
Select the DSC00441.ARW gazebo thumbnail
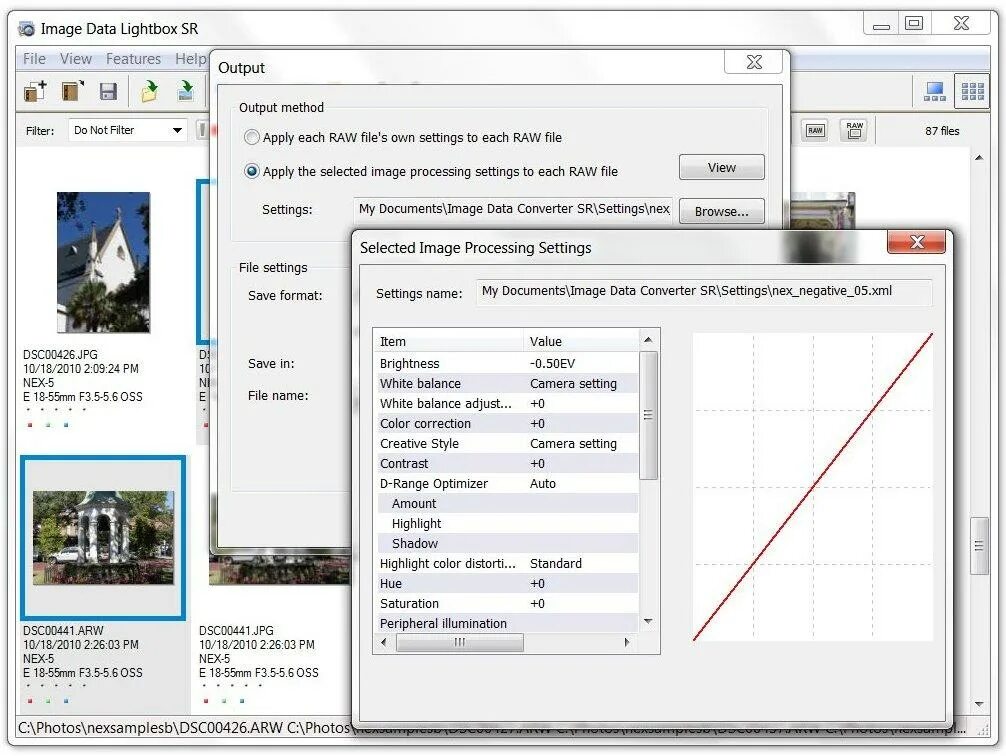(103, 538)
